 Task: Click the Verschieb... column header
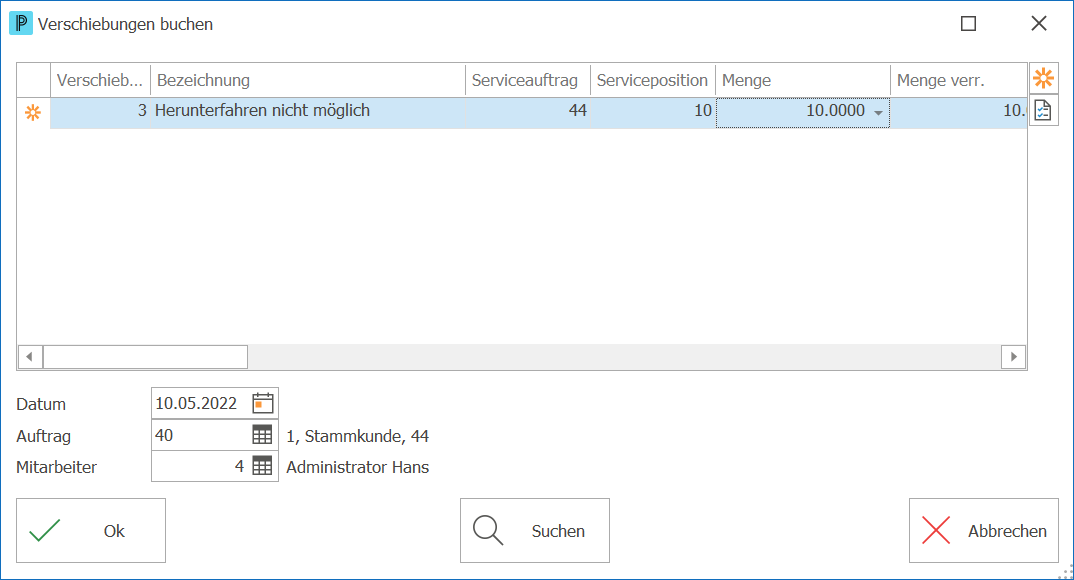[100, 80]
